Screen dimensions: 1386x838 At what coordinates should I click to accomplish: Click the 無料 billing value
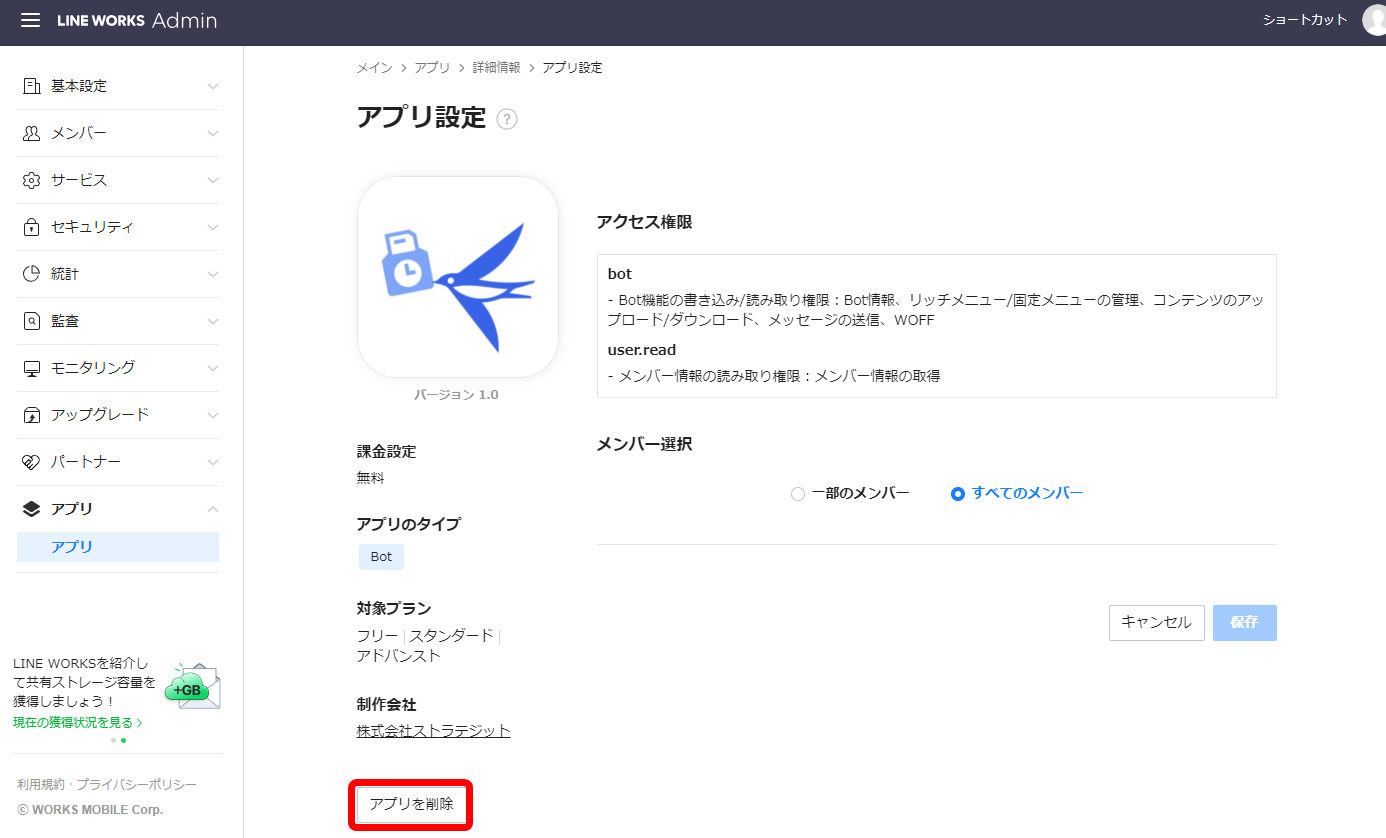point(370,478)
